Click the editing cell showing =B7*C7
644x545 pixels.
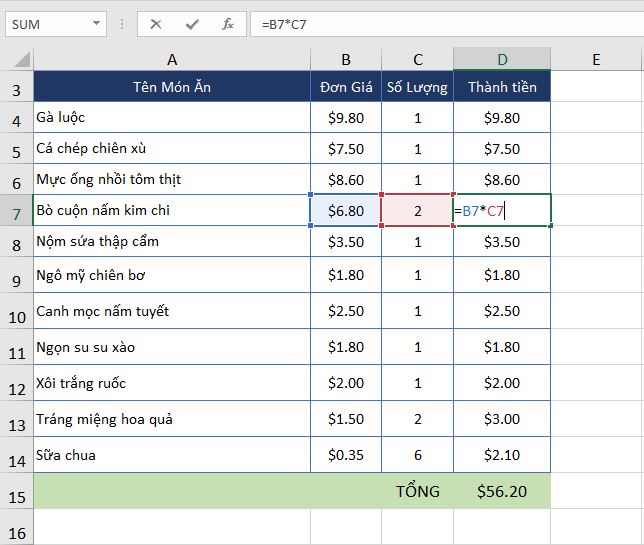[x=502, y=210]
